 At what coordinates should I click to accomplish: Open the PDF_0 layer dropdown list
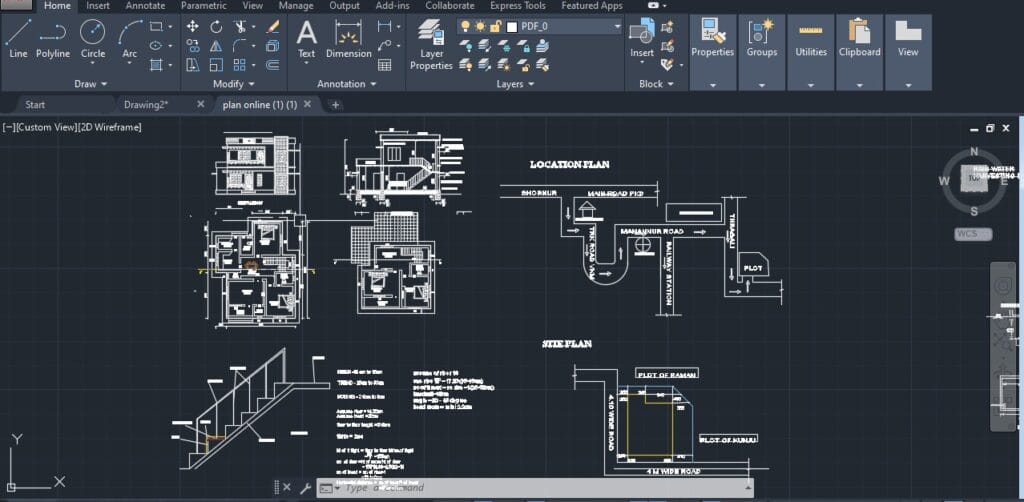617,26
